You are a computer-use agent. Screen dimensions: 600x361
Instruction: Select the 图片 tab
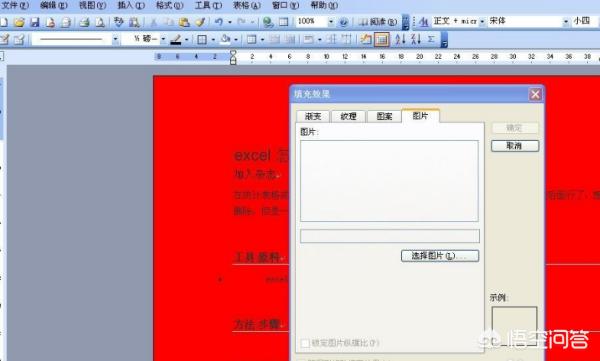click(x=420, y=116)
